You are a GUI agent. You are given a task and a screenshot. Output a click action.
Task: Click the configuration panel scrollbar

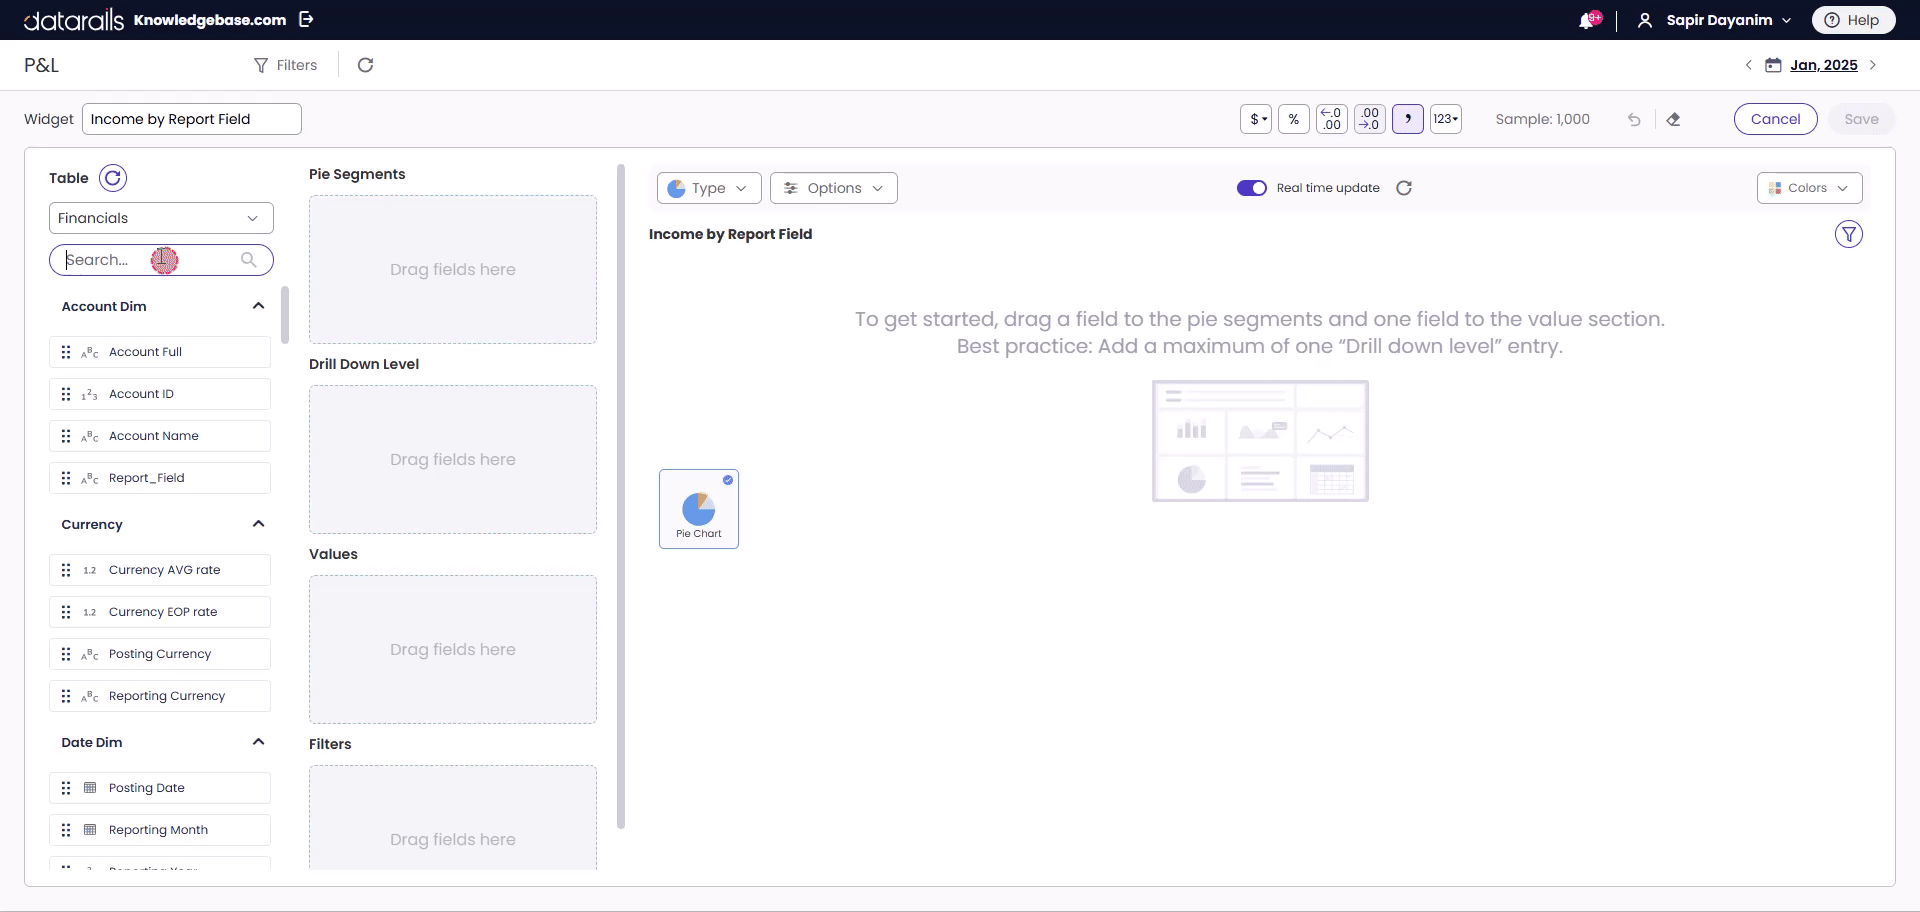[x=621, y=497]
